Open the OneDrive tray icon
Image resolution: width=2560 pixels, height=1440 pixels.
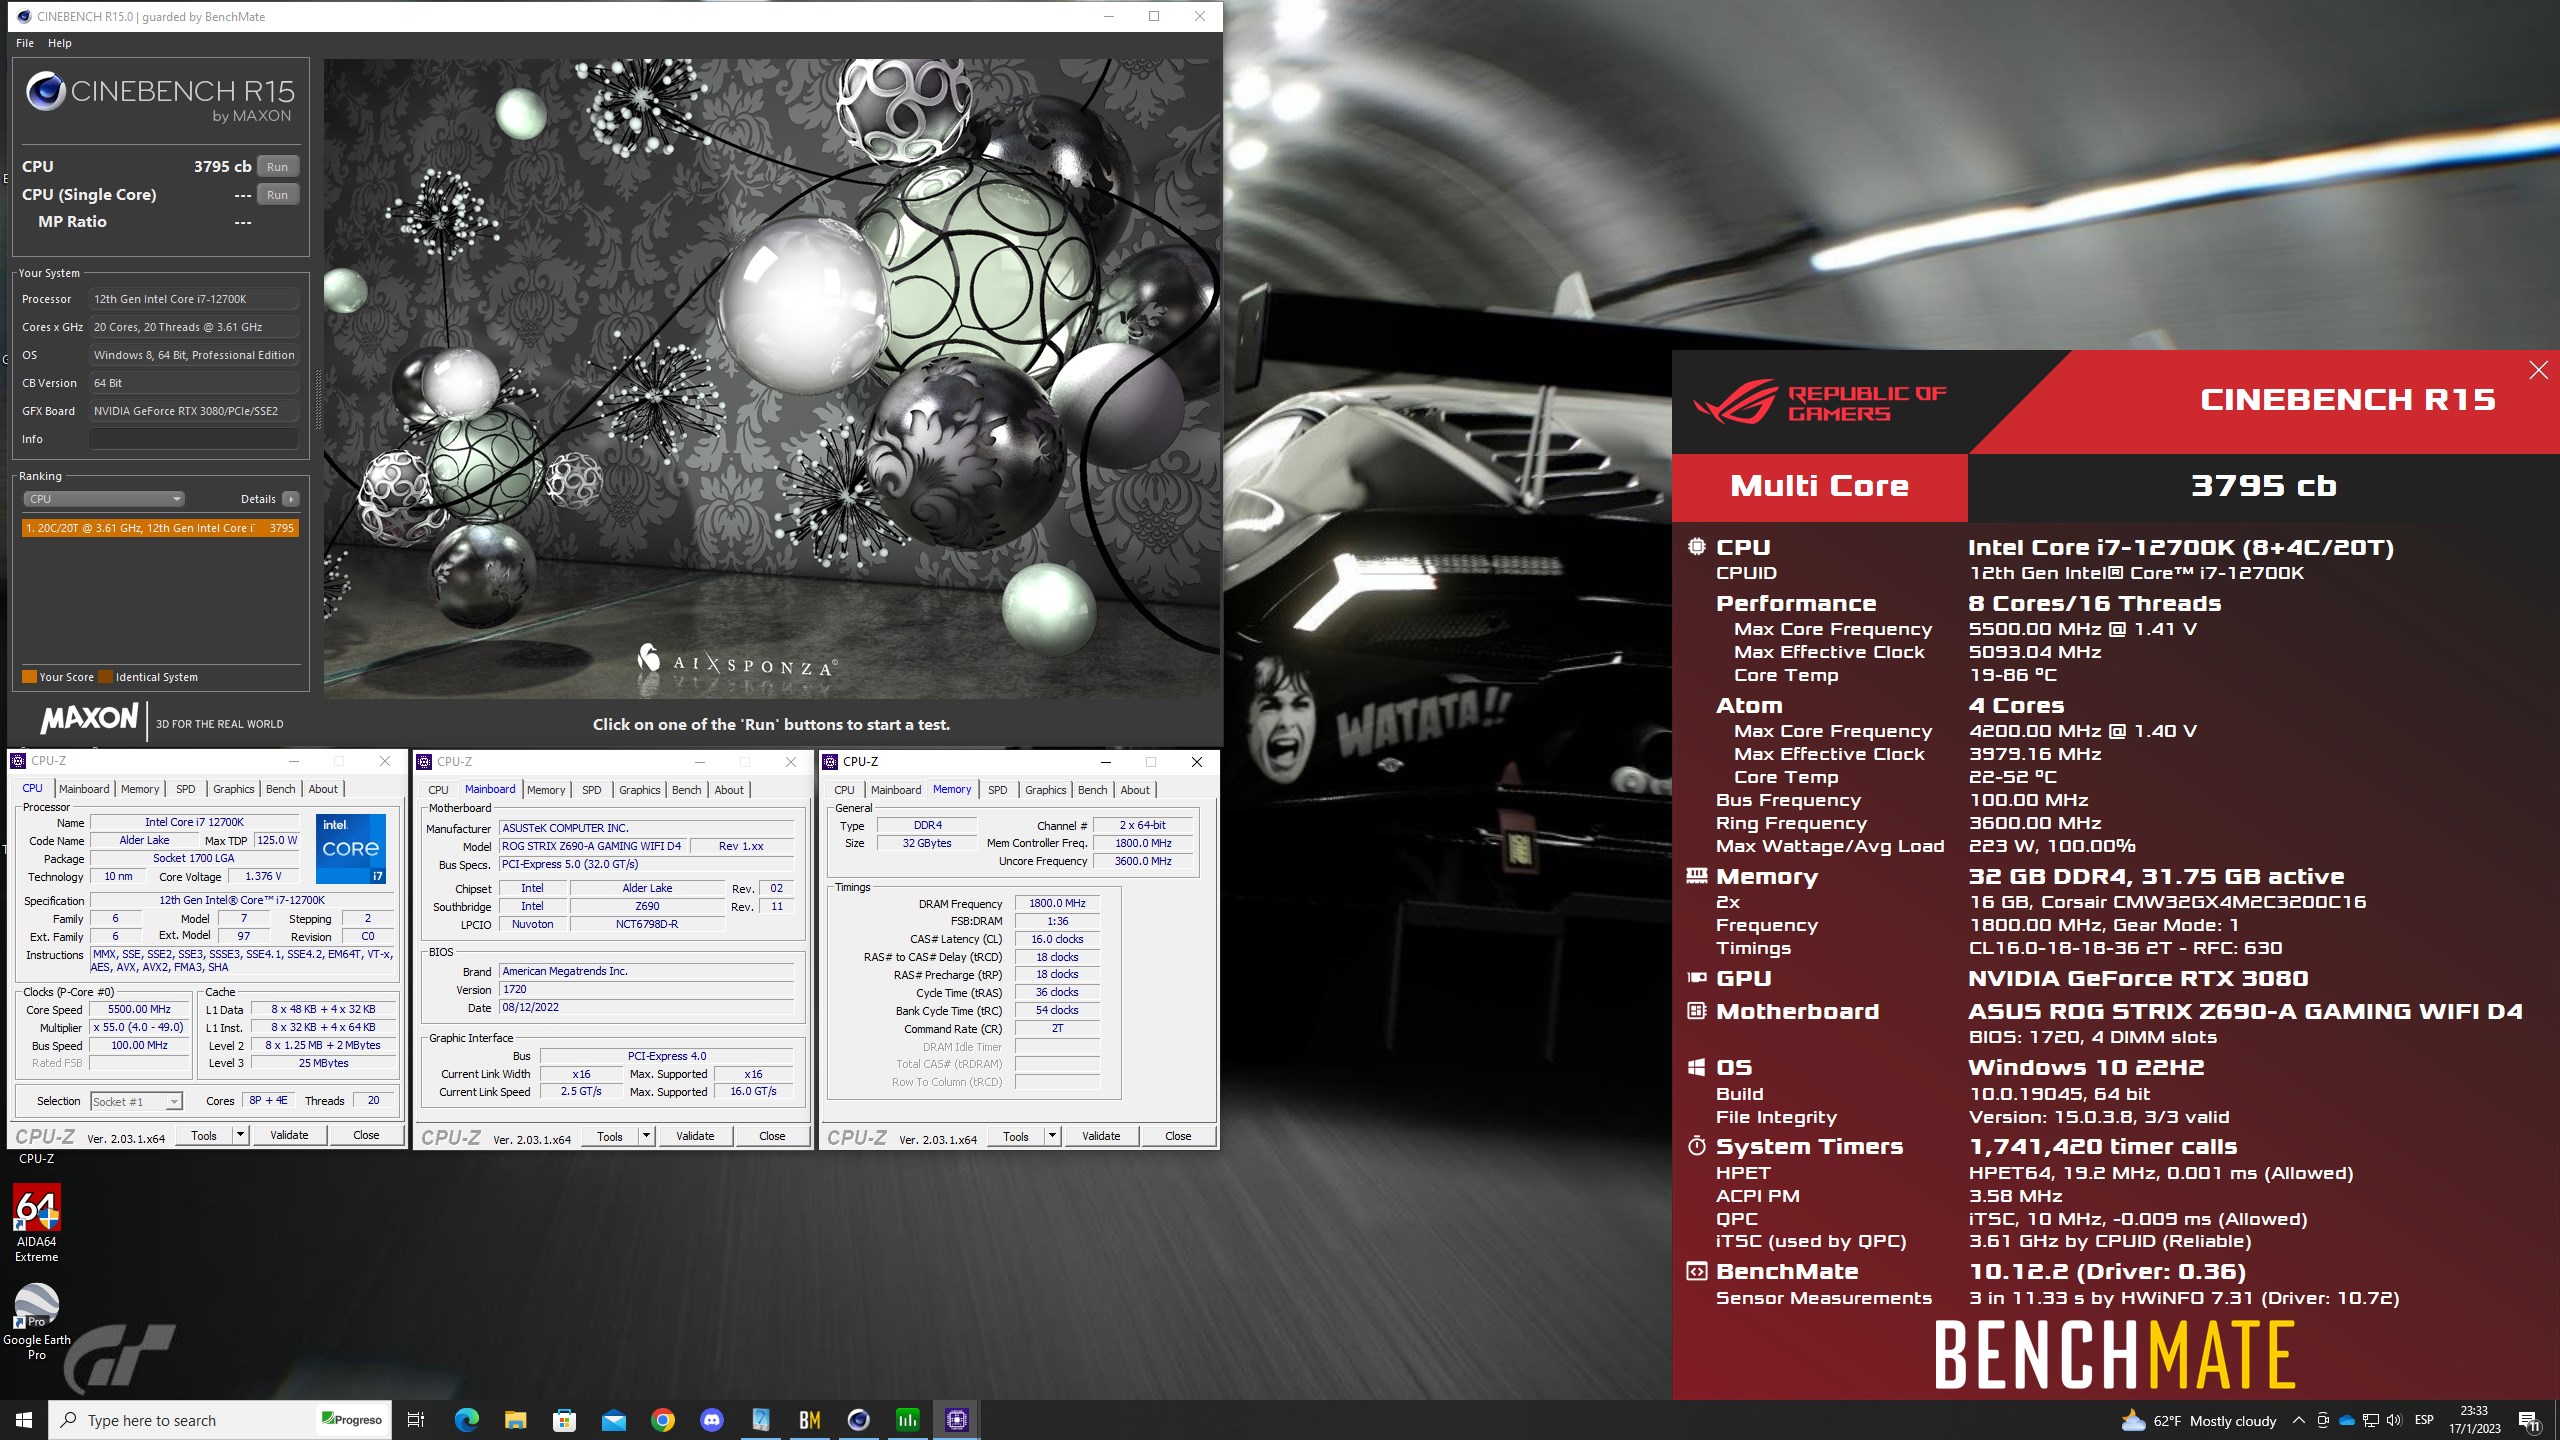pos(2346,1420)
